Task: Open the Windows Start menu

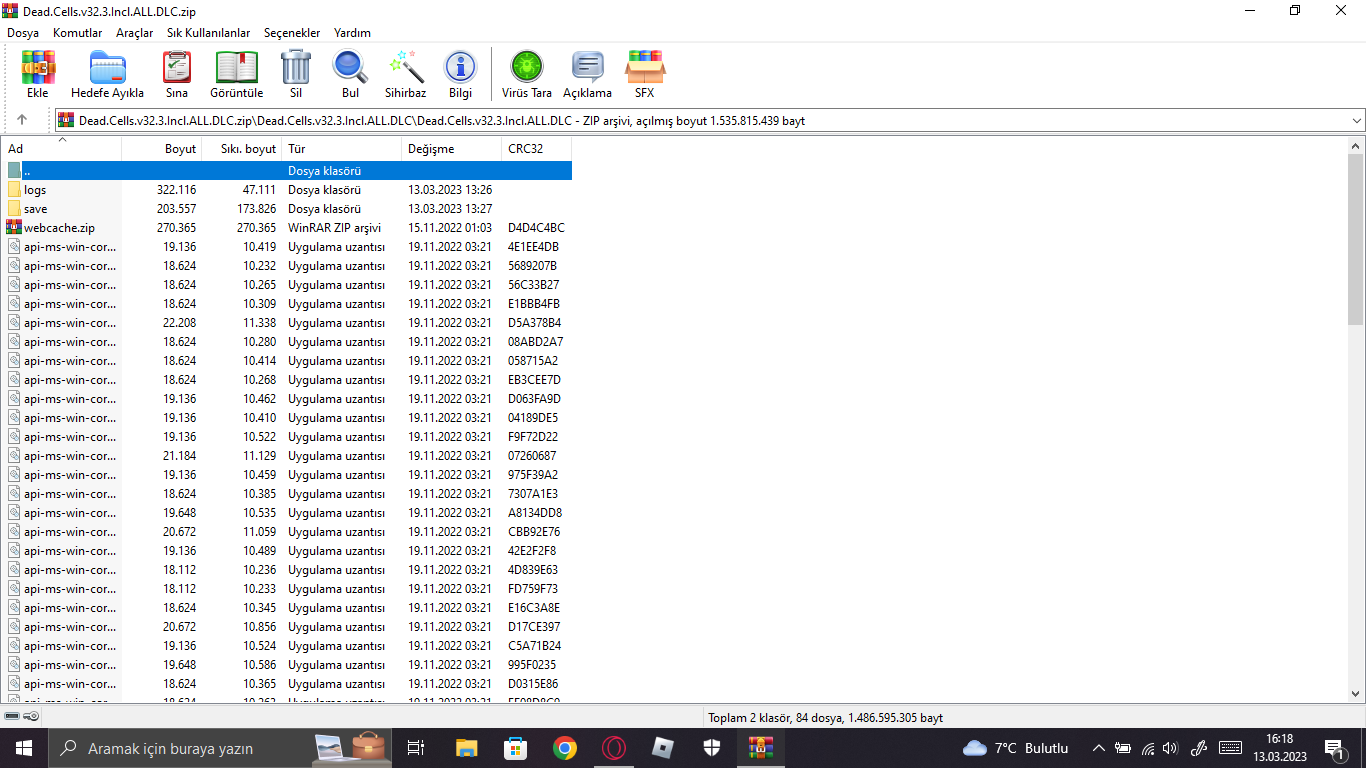Action: (23, 748)
